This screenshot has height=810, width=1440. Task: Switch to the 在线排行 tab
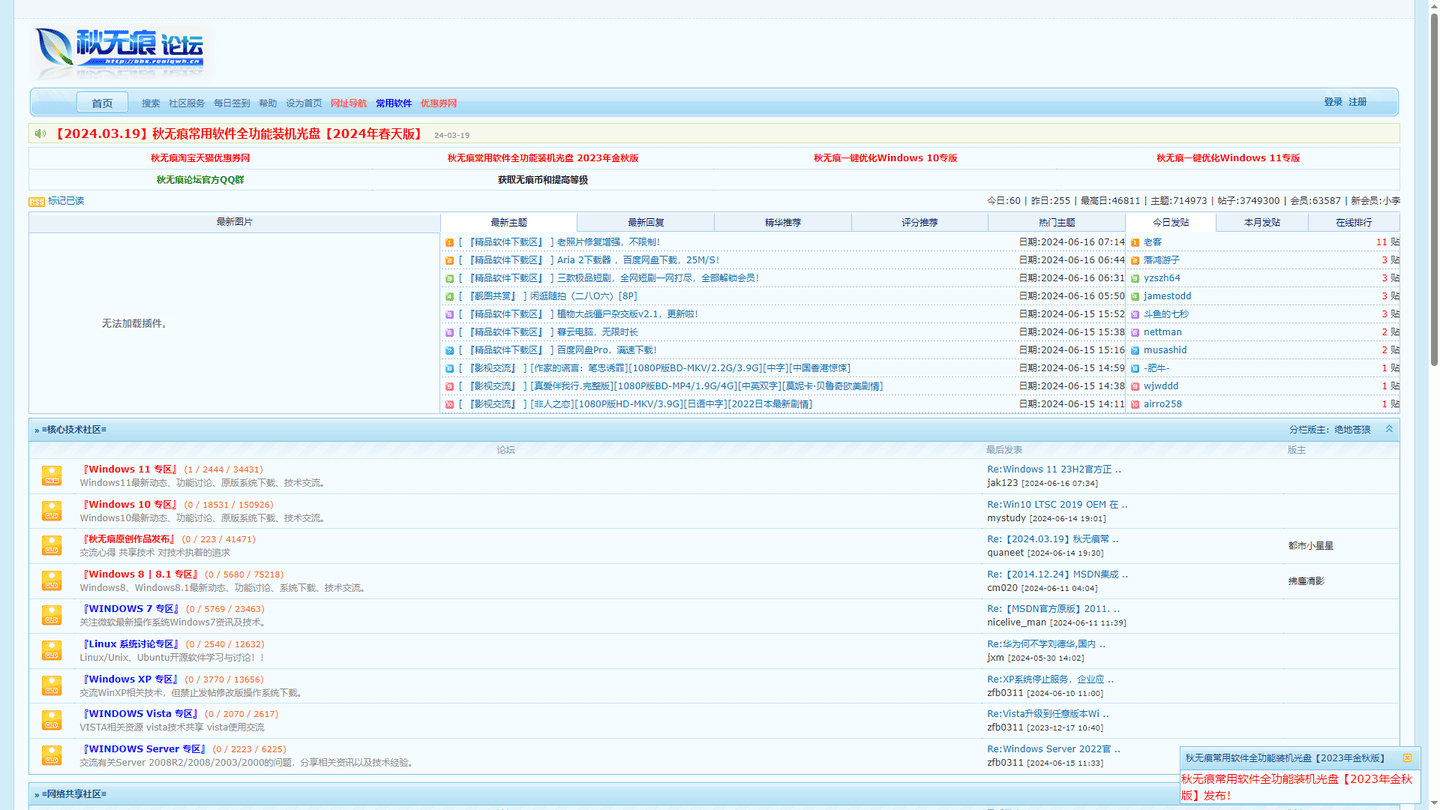(1354, 223)
